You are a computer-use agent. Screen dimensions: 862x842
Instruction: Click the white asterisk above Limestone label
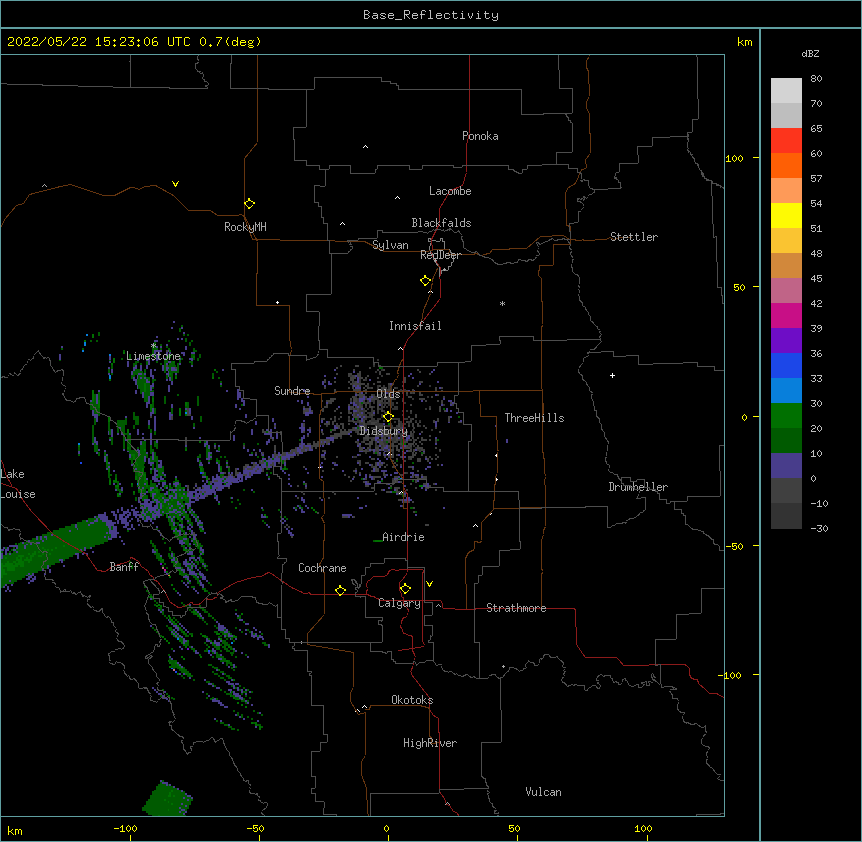coord(153,346)
